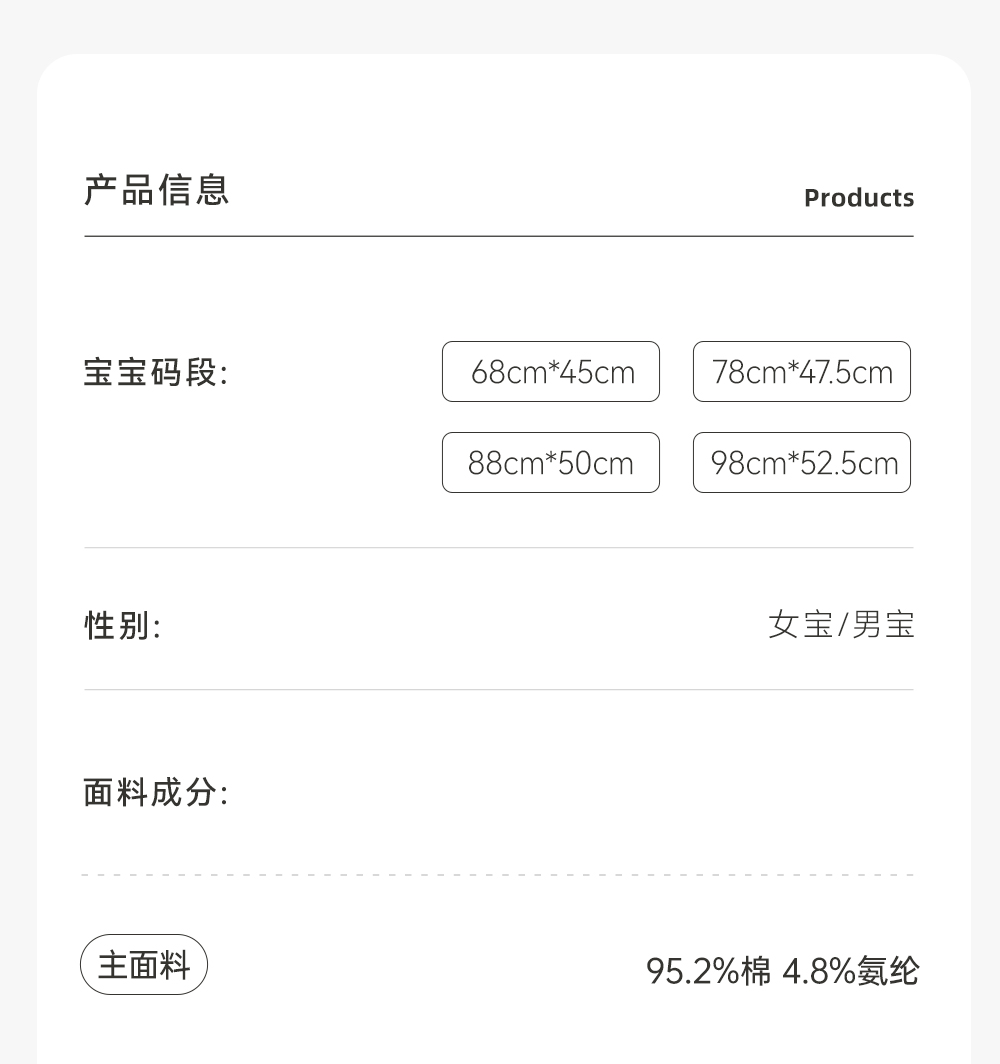Click the 4.8%氨纶 composition text
Image resolution: width=1000 pixels, height=1064 pixels.
[850, 971]
